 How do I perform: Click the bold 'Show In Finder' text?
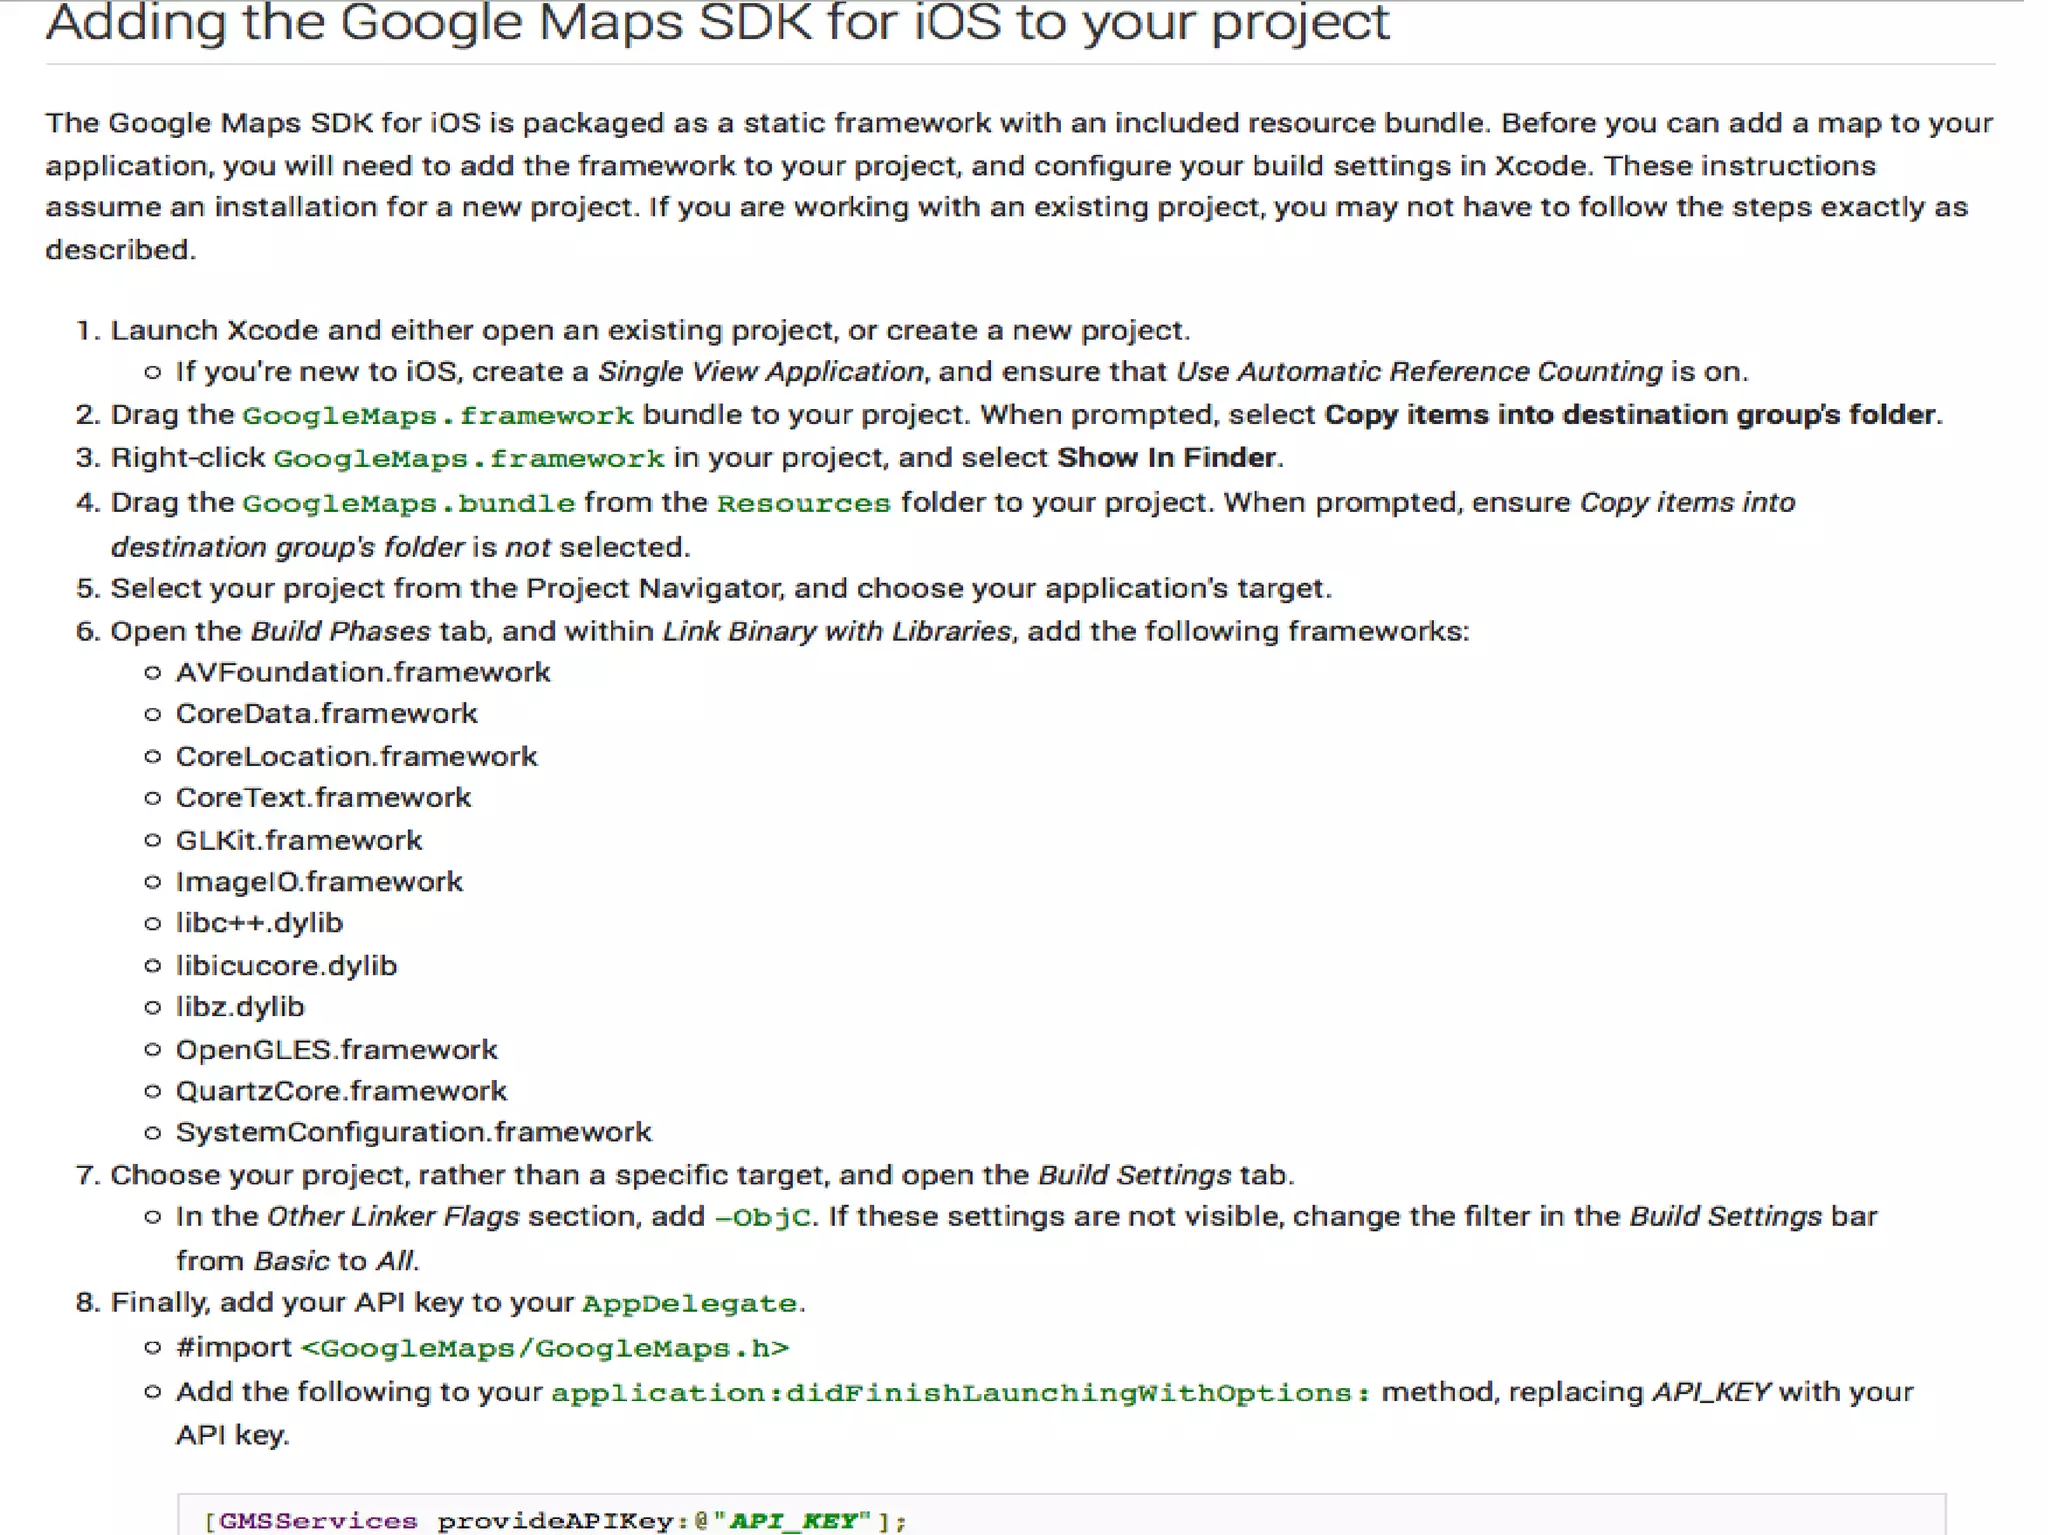[1167, 458]
